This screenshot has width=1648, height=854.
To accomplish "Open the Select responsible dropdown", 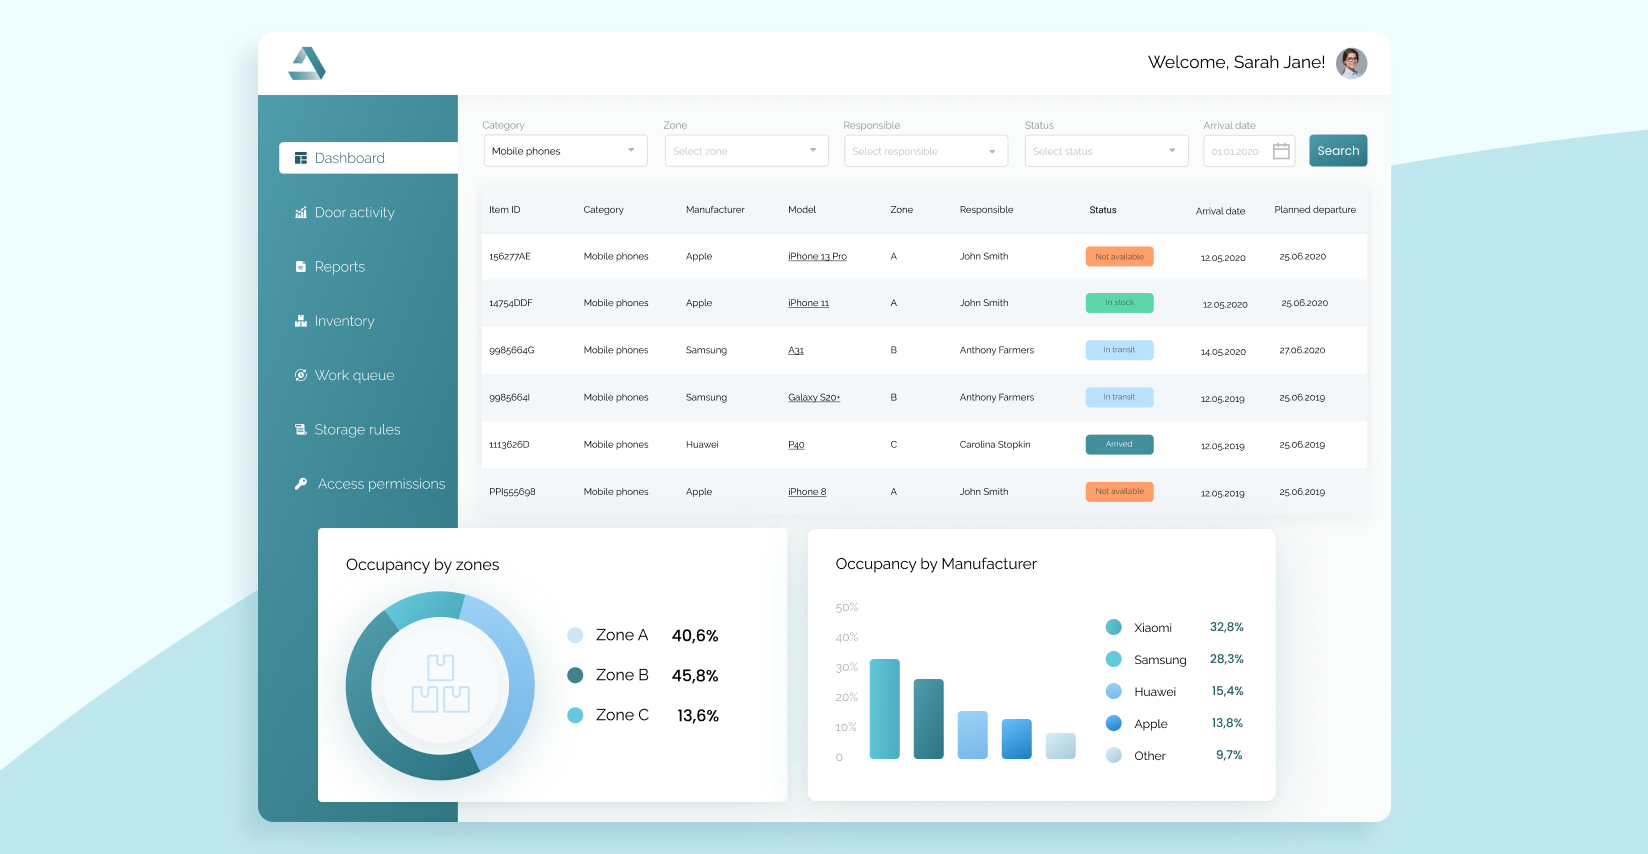I will tap(925, 151).
